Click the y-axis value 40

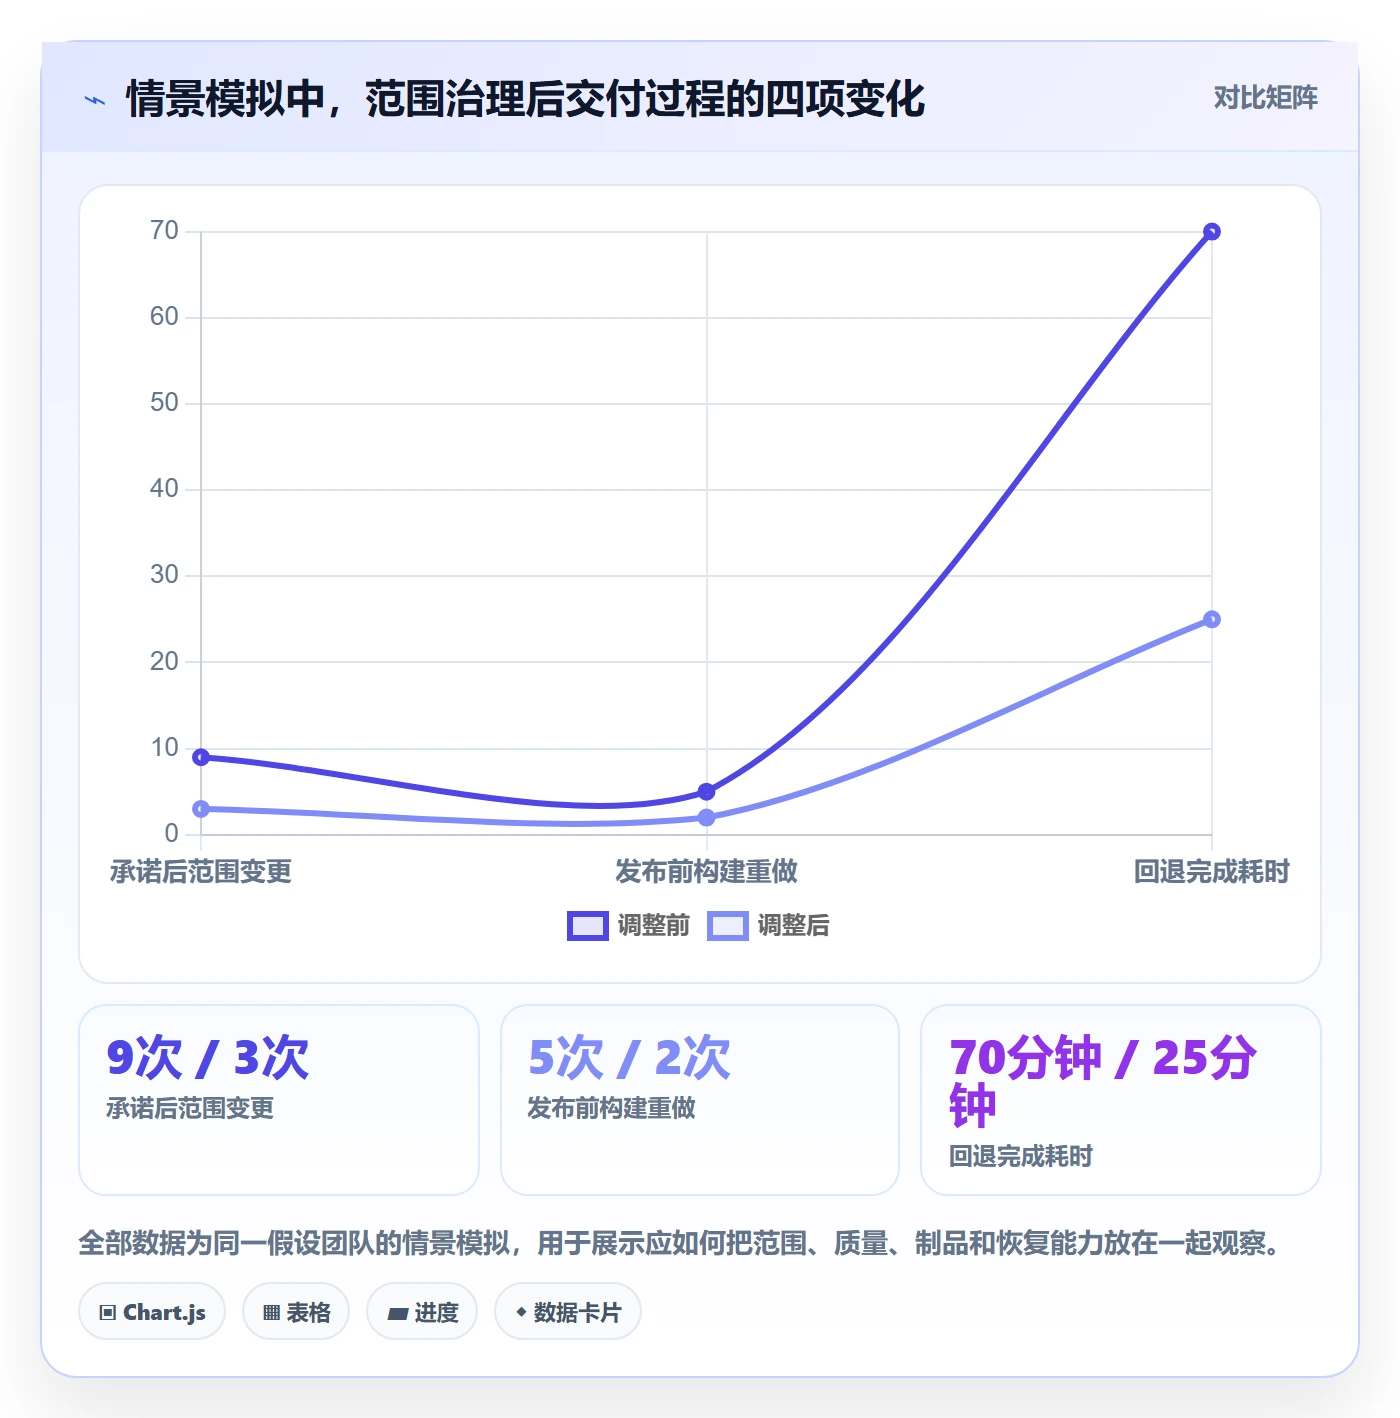[164, 489]
